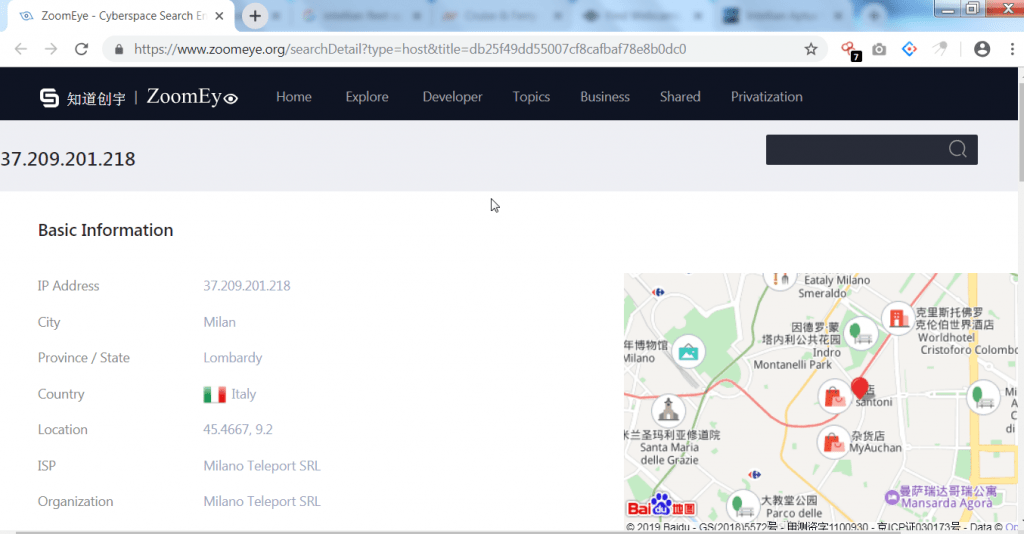Image resolution: width=1024 pixels, height=534 pixels.
Task: Open the Privatization menu item
Action: 767,97
